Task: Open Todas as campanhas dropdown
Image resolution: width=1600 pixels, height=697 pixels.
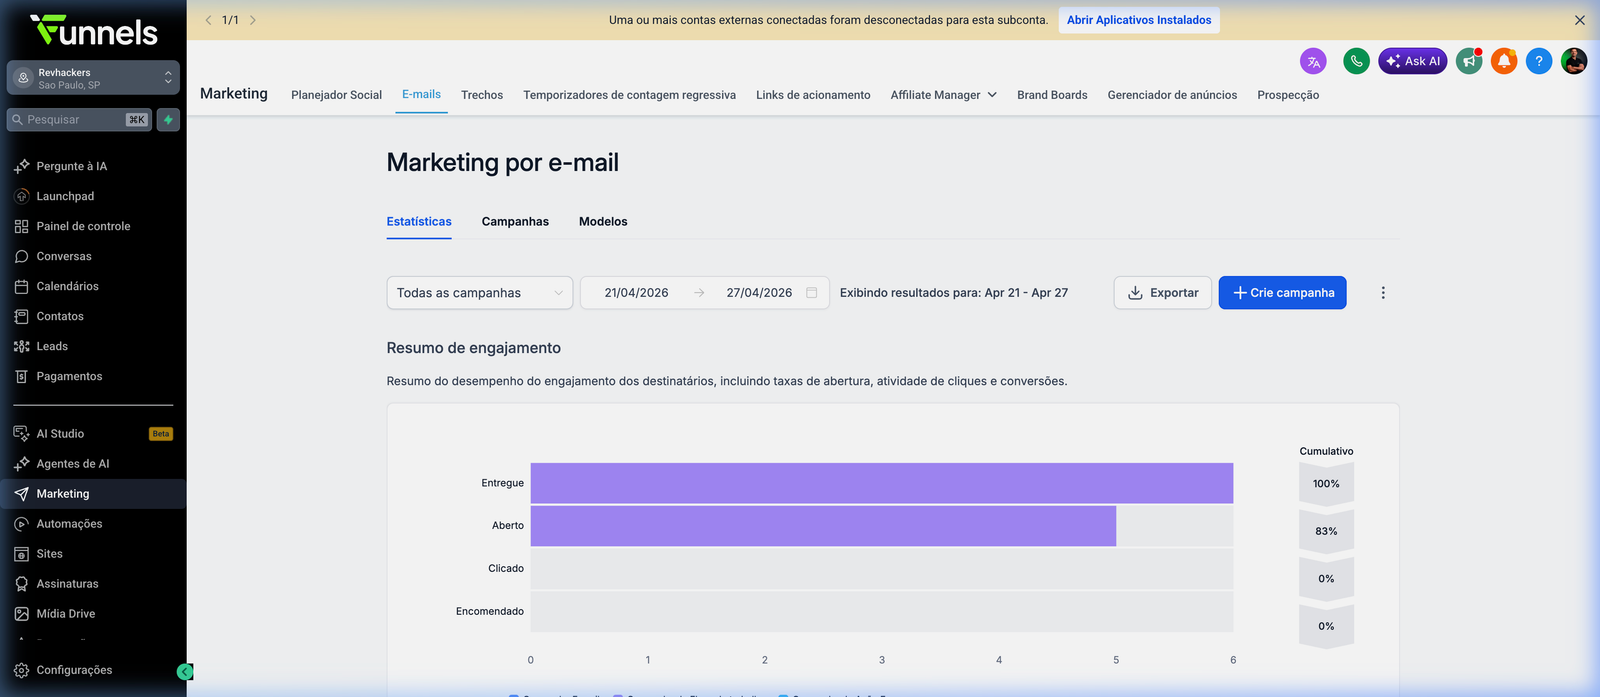Action: [480, 293]
